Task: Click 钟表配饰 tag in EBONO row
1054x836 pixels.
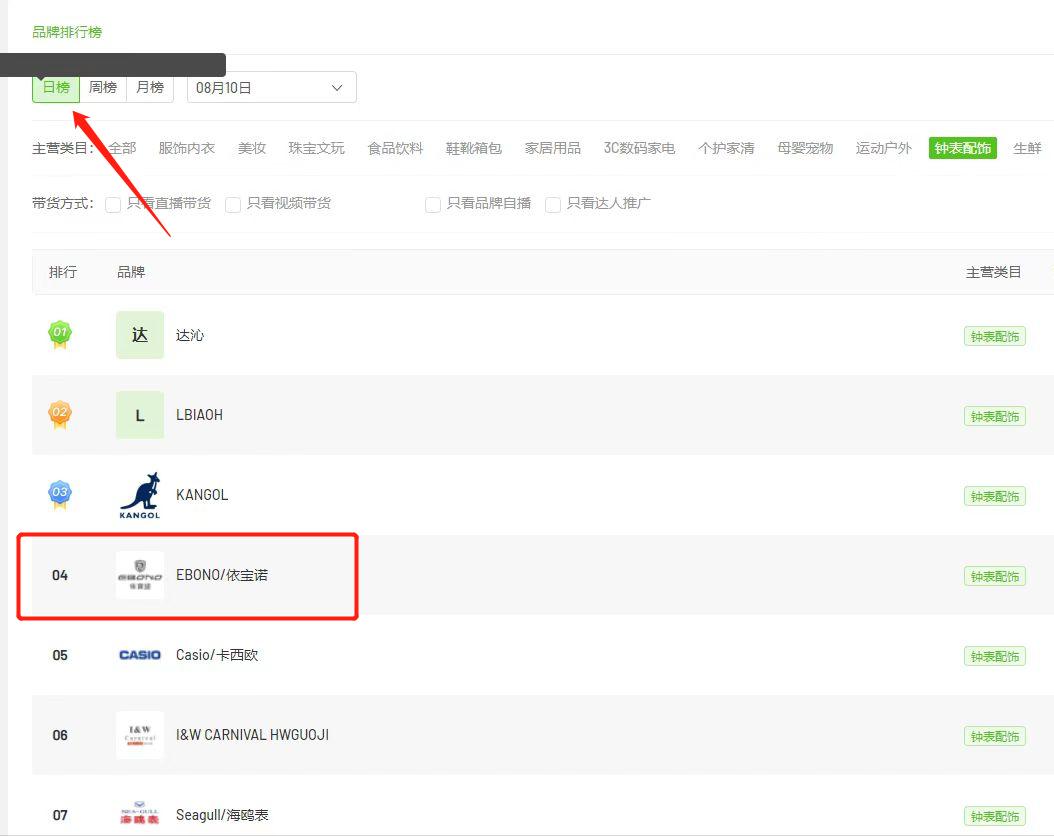Action: coord(995,576)
